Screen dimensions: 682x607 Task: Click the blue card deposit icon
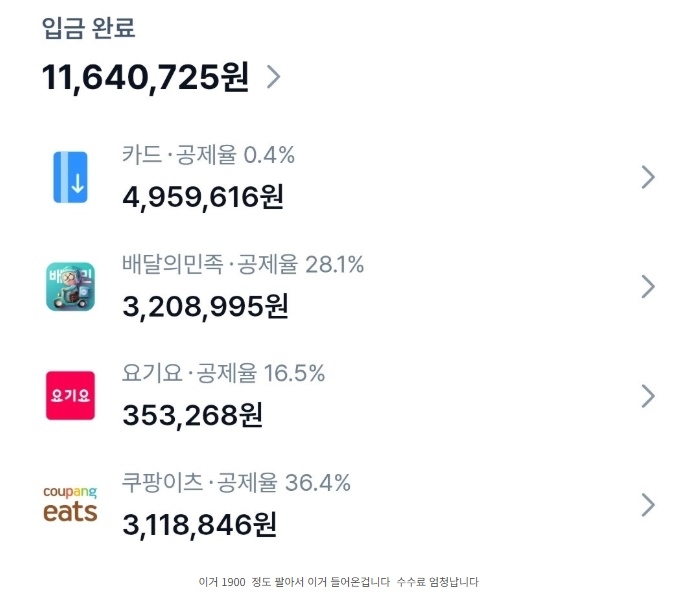point(70,177)
